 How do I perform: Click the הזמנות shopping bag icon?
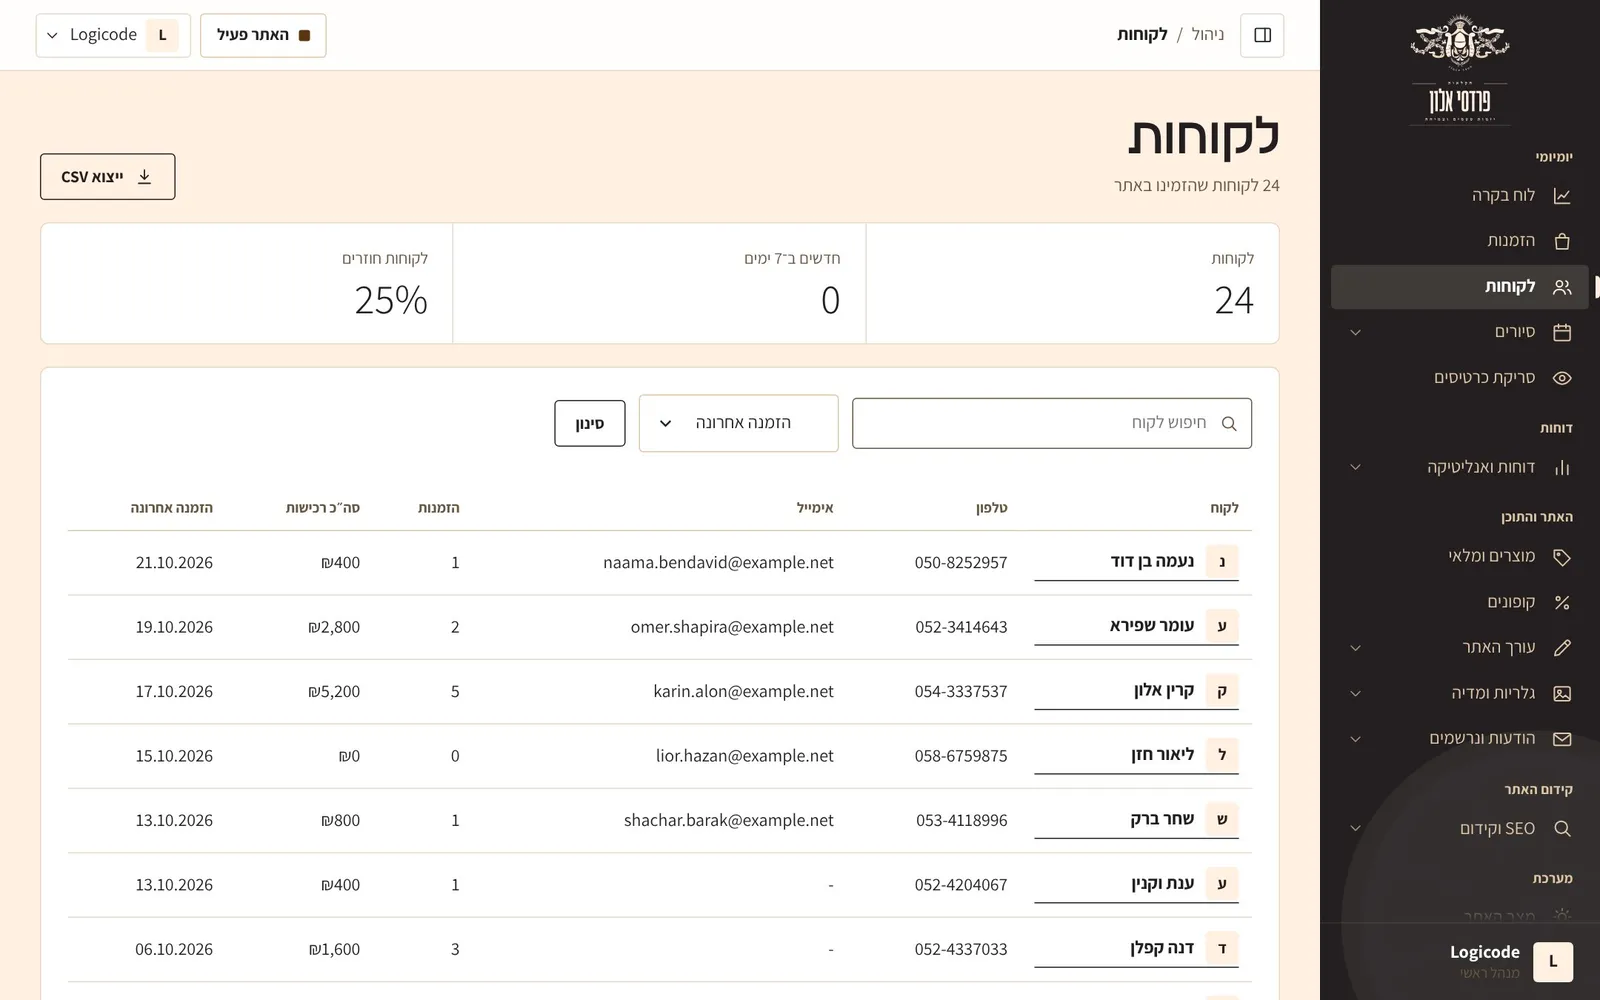point(1562,241)
